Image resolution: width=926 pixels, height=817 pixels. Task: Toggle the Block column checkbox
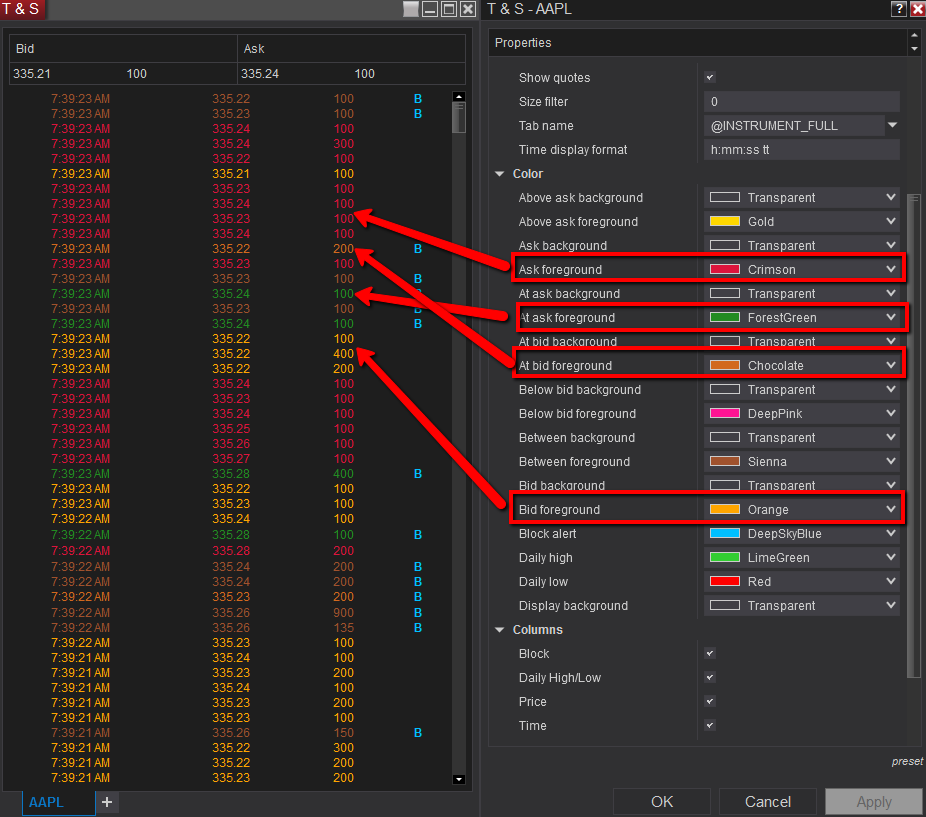click(x=710, y=653)
